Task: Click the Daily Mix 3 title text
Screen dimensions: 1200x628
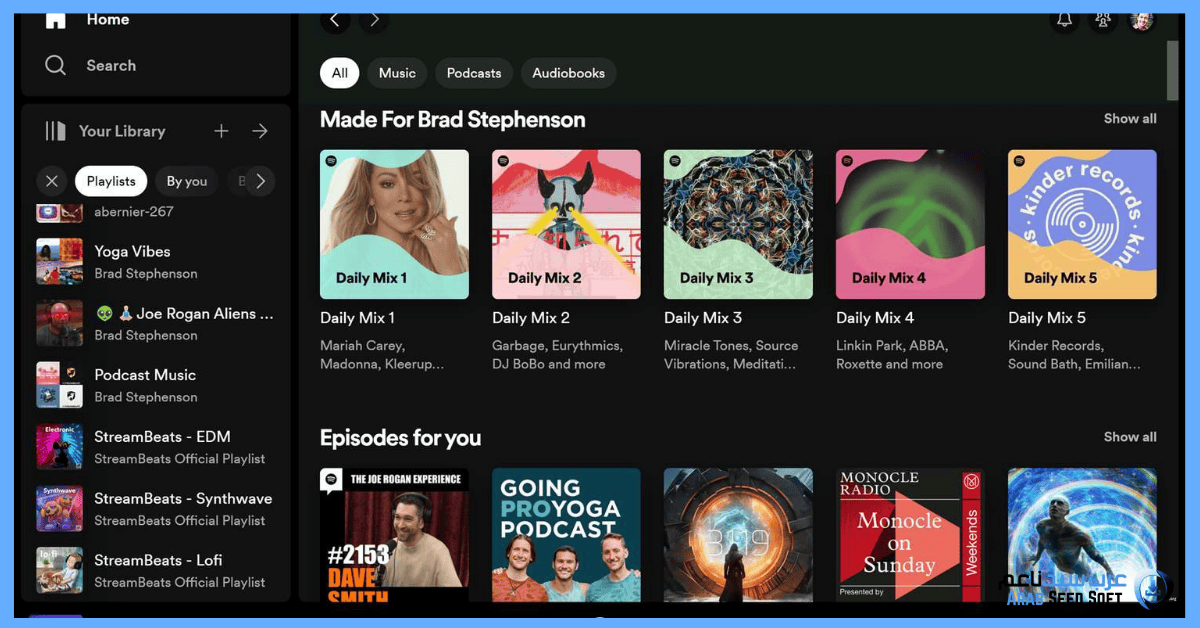Action: [x=703, y=318]
